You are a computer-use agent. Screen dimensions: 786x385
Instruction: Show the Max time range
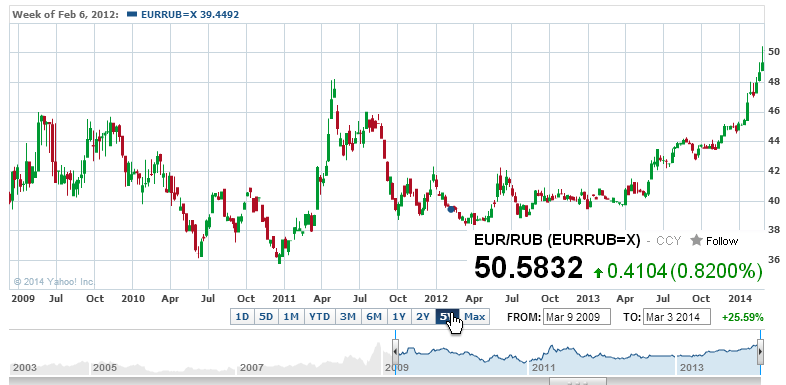coord(475,317)
